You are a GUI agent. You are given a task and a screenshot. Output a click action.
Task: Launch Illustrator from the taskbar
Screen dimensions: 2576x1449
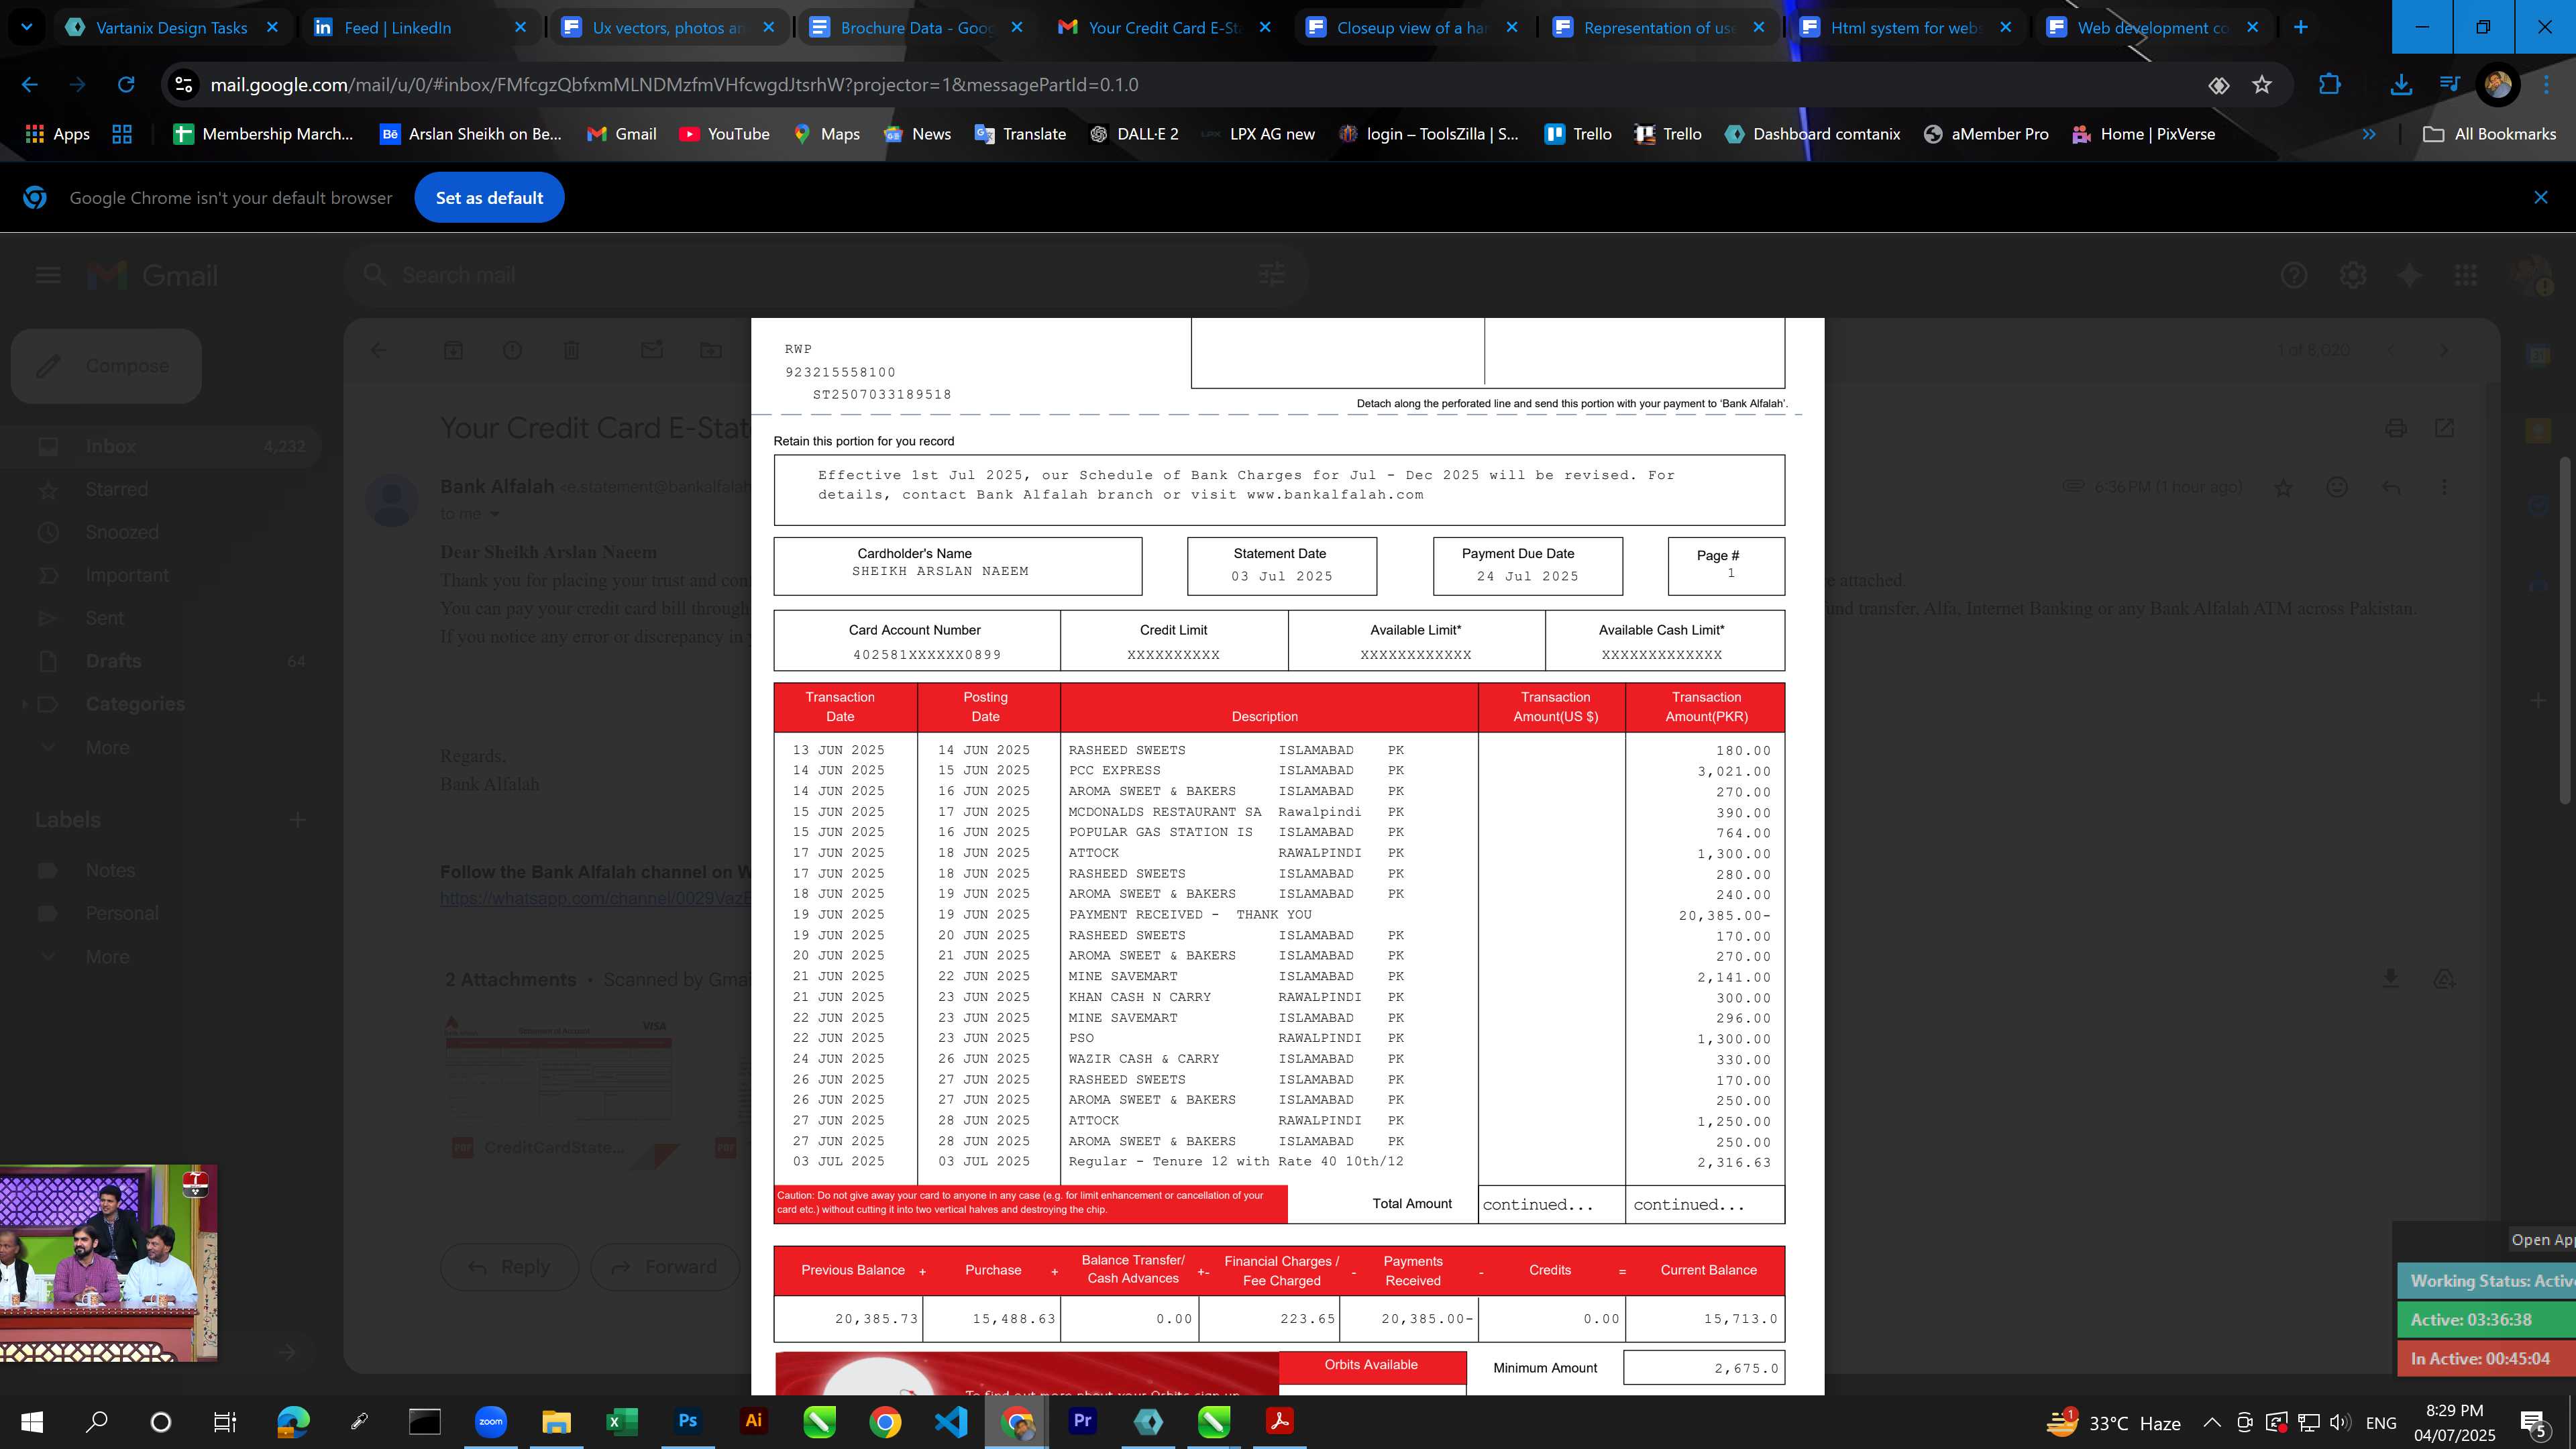[753, 1421]
